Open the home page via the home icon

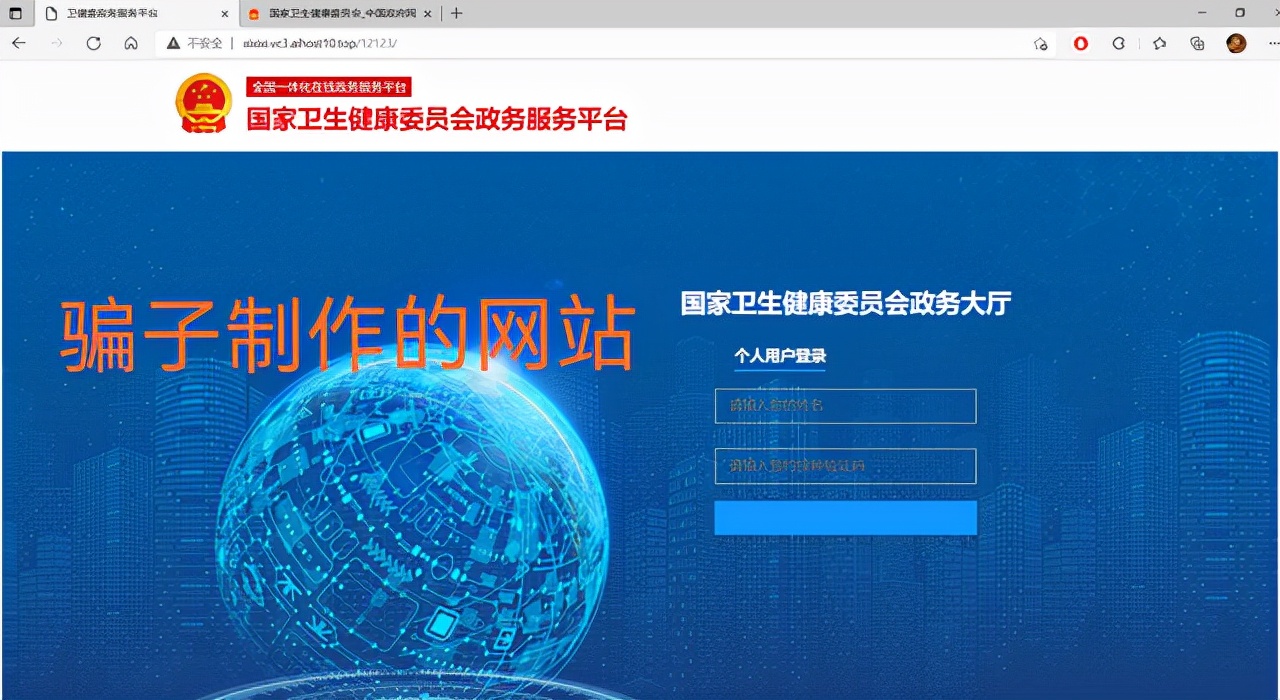(x=131, y=43)
